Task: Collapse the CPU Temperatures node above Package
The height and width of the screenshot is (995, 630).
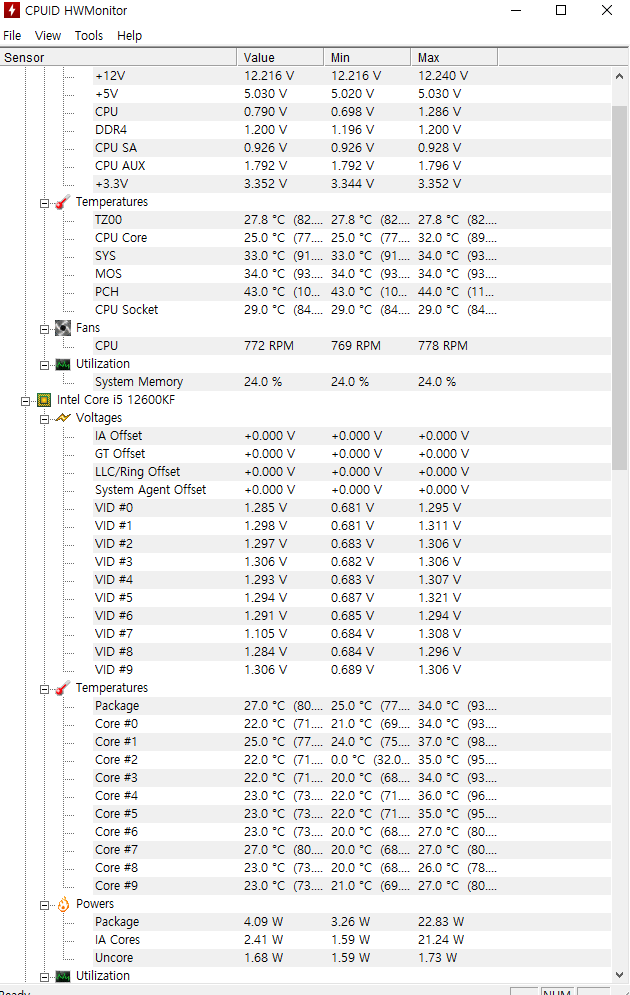Action: click(44, 689)
